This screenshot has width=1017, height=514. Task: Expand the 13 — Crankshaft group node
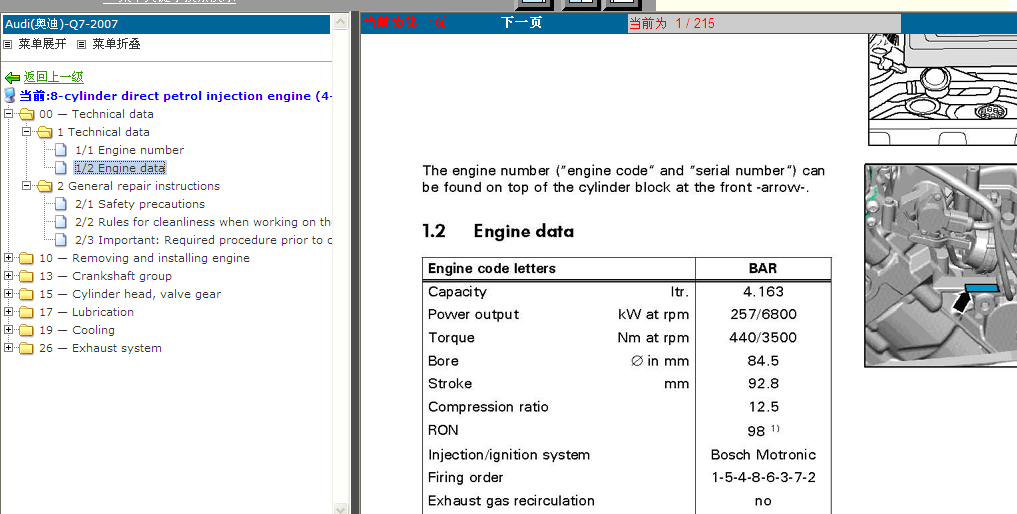(x=8, y=276)
